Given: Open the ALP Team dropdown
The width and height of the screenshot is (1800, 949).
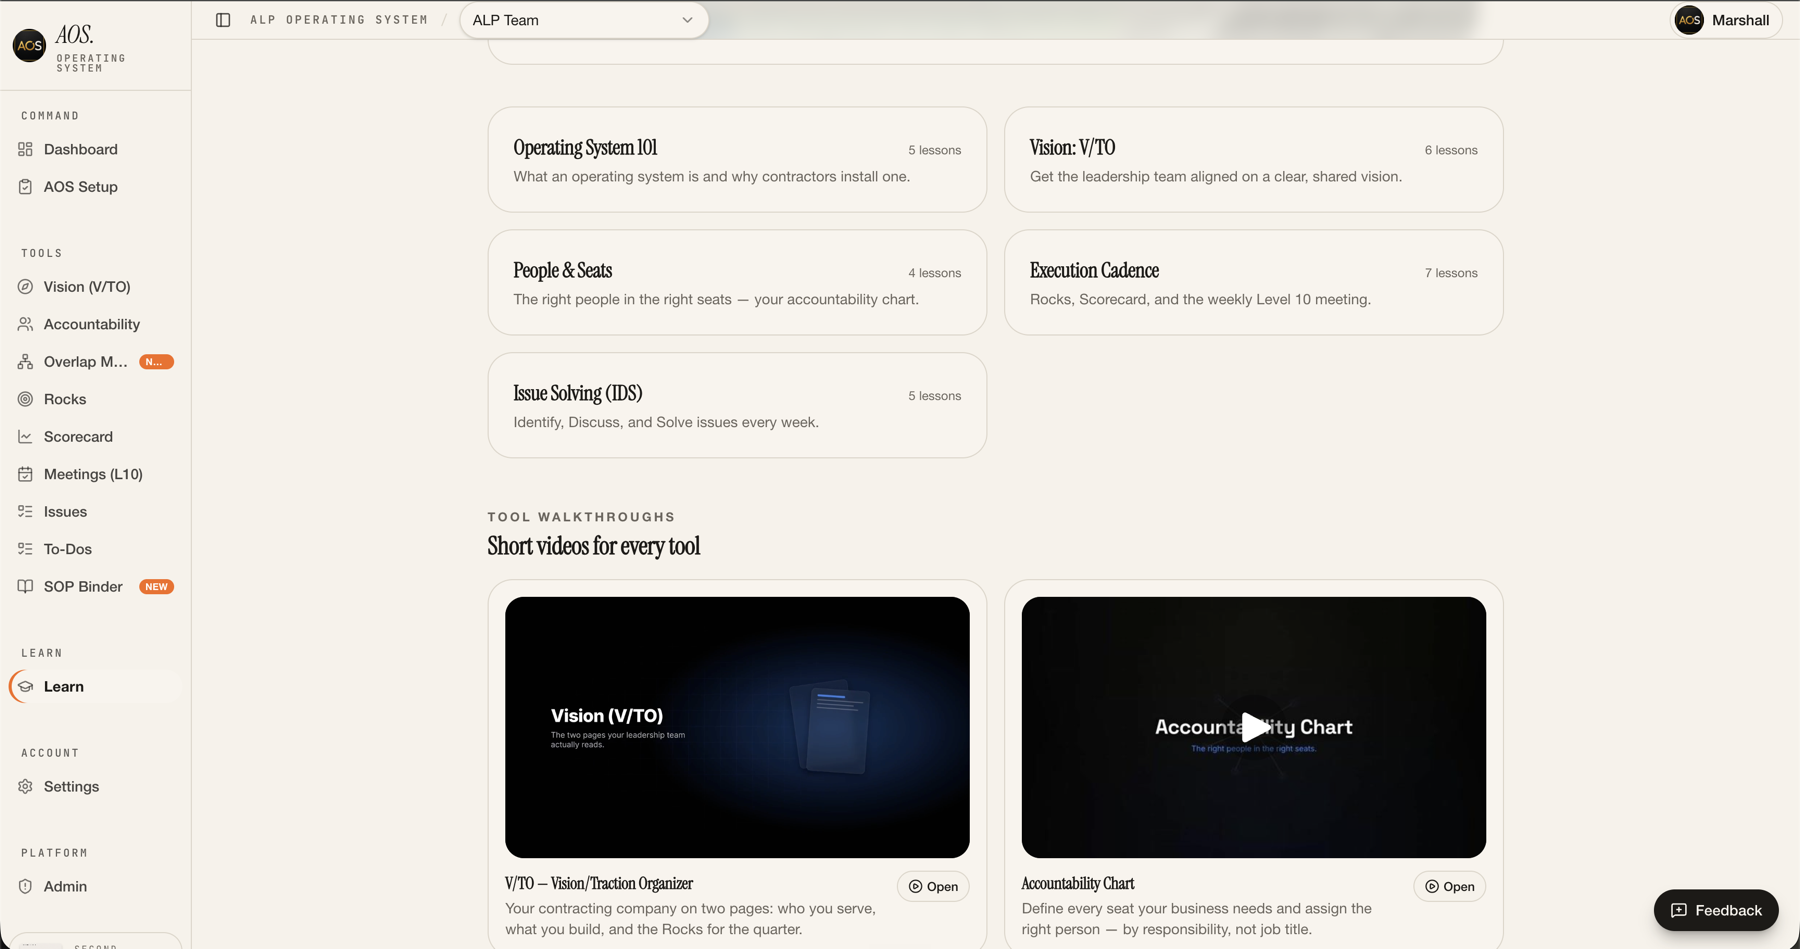Looking at the screenshot, I should tap(584, 20).
